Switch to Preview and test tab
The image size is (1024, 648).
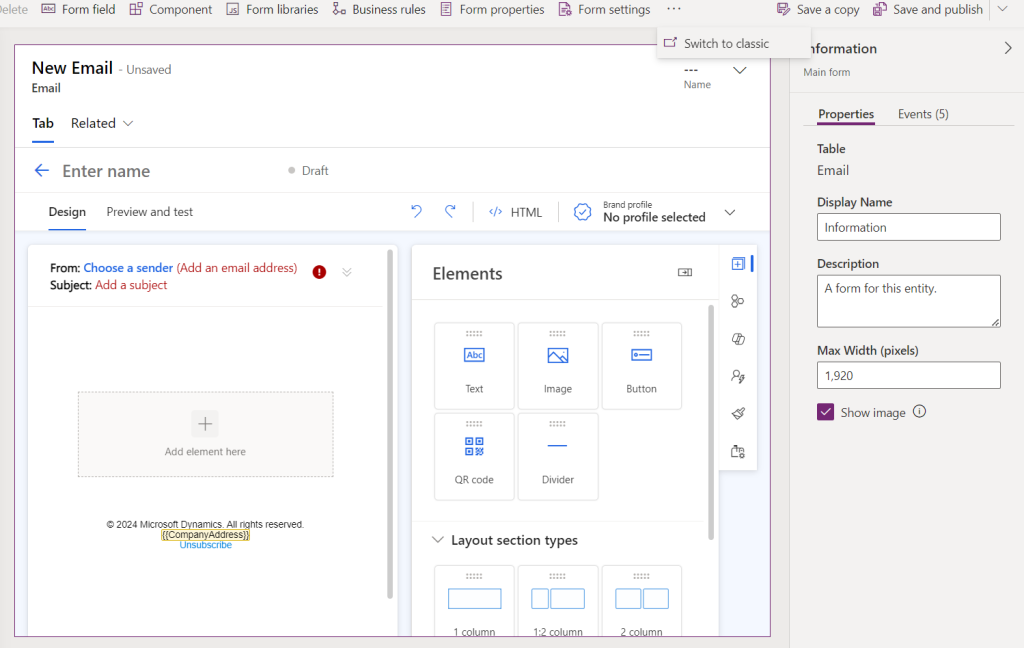tap(150, 212)
